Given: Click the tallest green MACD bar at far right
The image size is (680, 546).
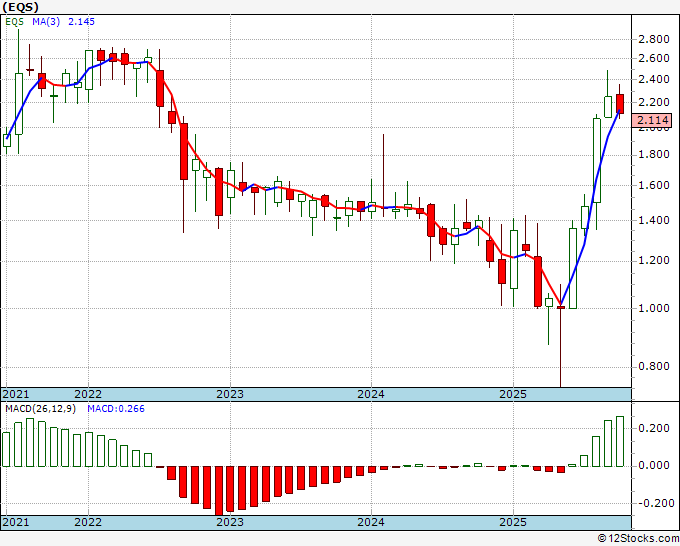Looking at the screenshot, I should [620, 441].
